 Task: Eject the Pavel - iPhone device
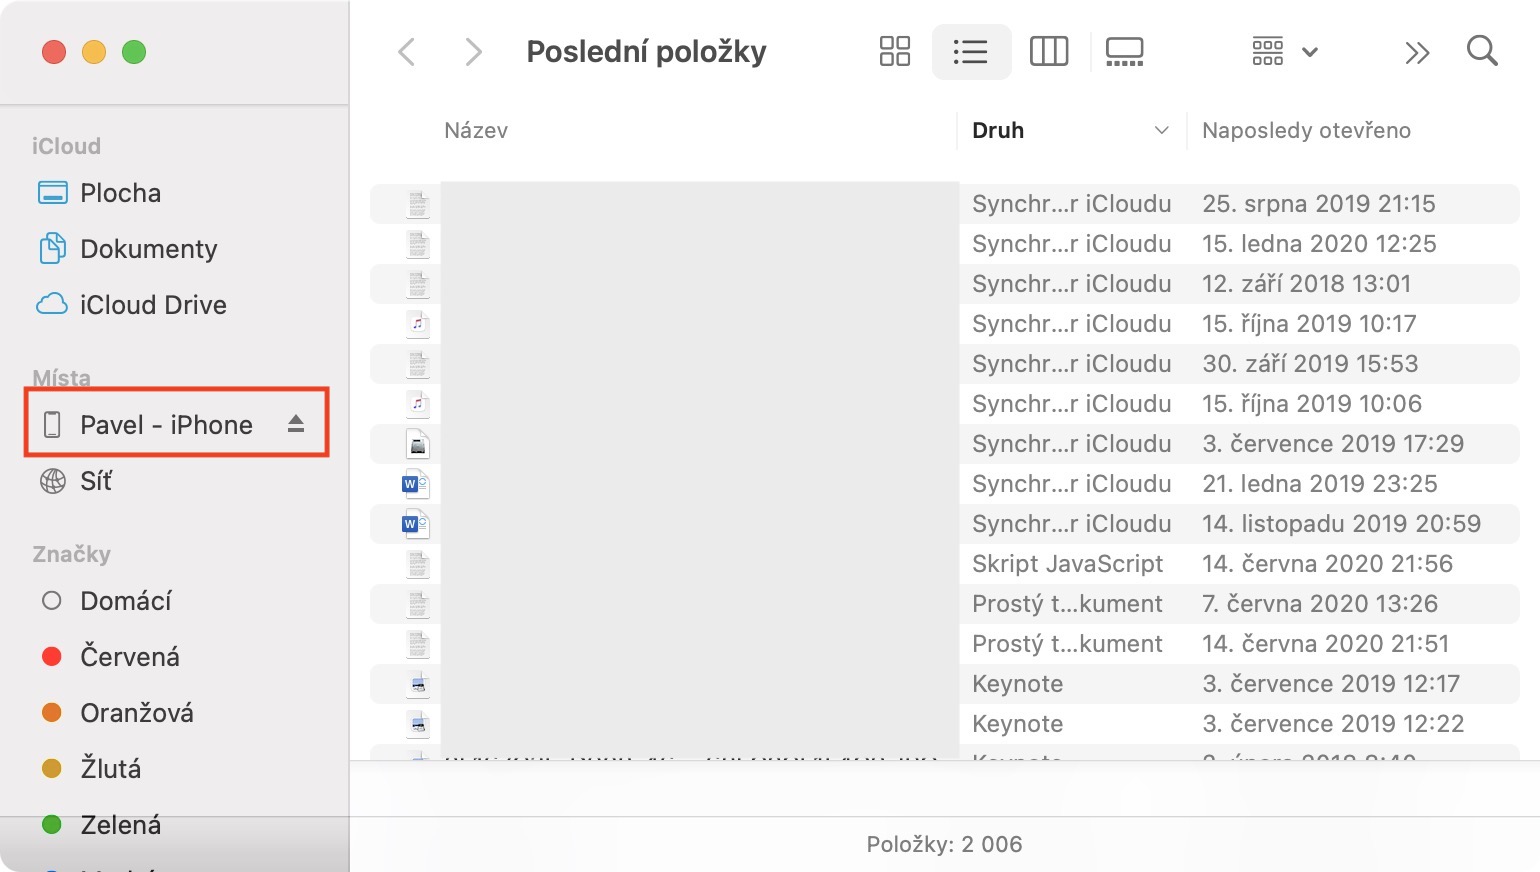[x=296, y=424]
